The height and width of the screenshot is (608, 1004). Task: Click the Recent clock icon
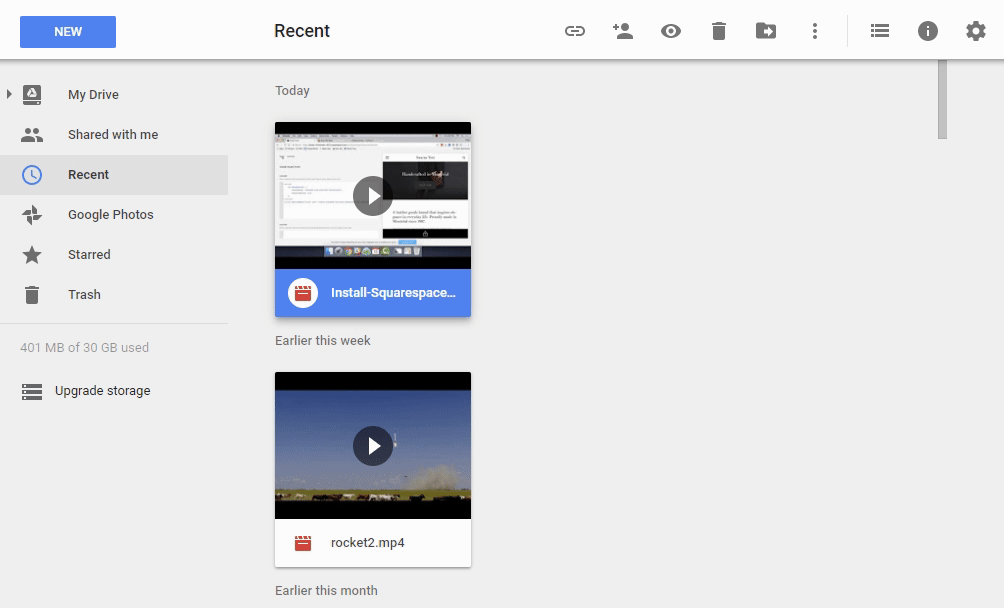32,175
